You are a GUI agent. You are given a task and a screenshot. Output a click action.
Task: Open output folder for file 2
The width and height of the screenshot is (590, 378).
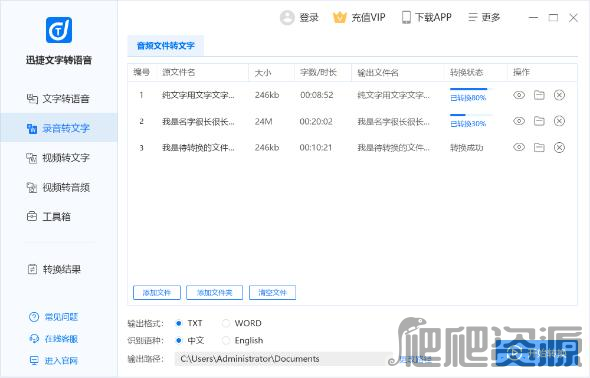click(539, 121)
